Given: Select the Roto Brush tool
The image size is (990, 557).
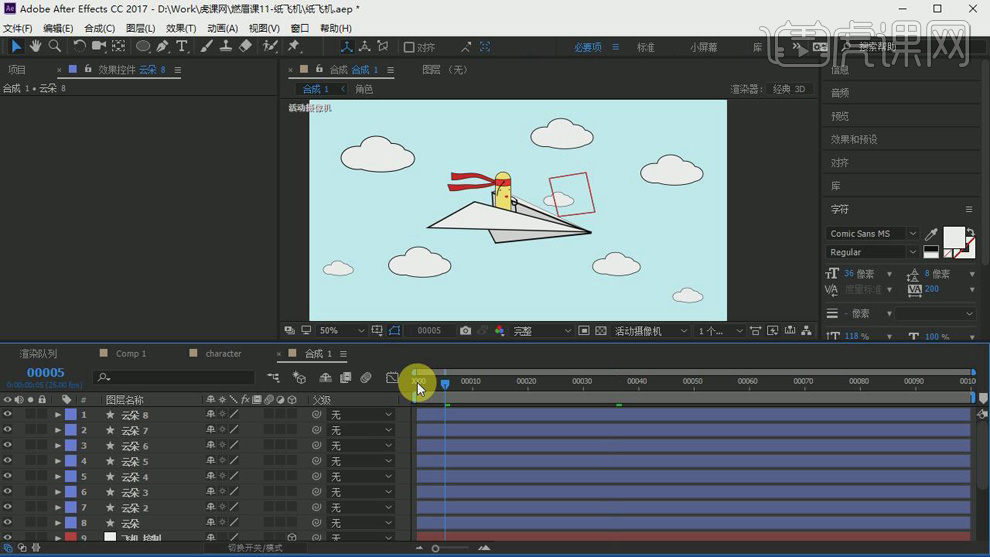Looking at the screenshot, I should coord(270,46).
